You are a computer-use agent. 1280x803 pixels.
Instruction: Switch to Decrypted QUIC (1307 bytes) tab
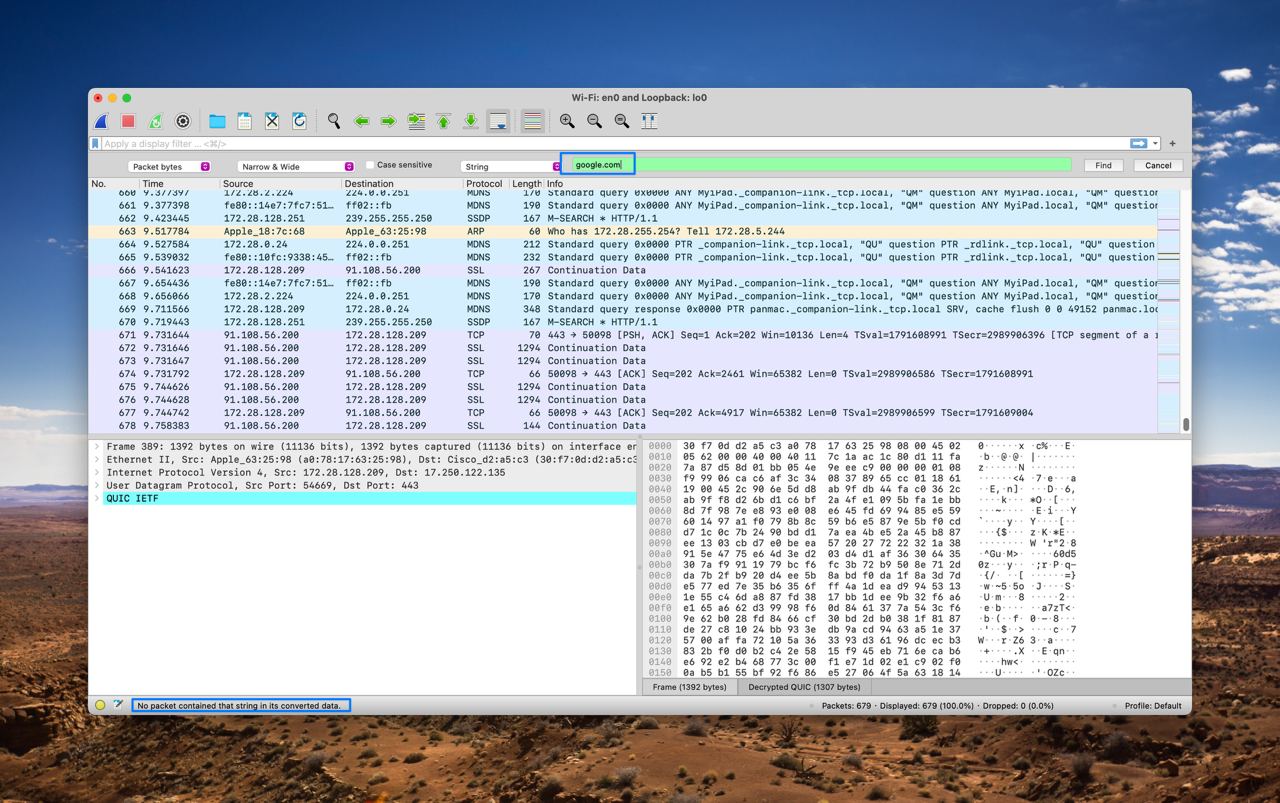click(803, 687)
